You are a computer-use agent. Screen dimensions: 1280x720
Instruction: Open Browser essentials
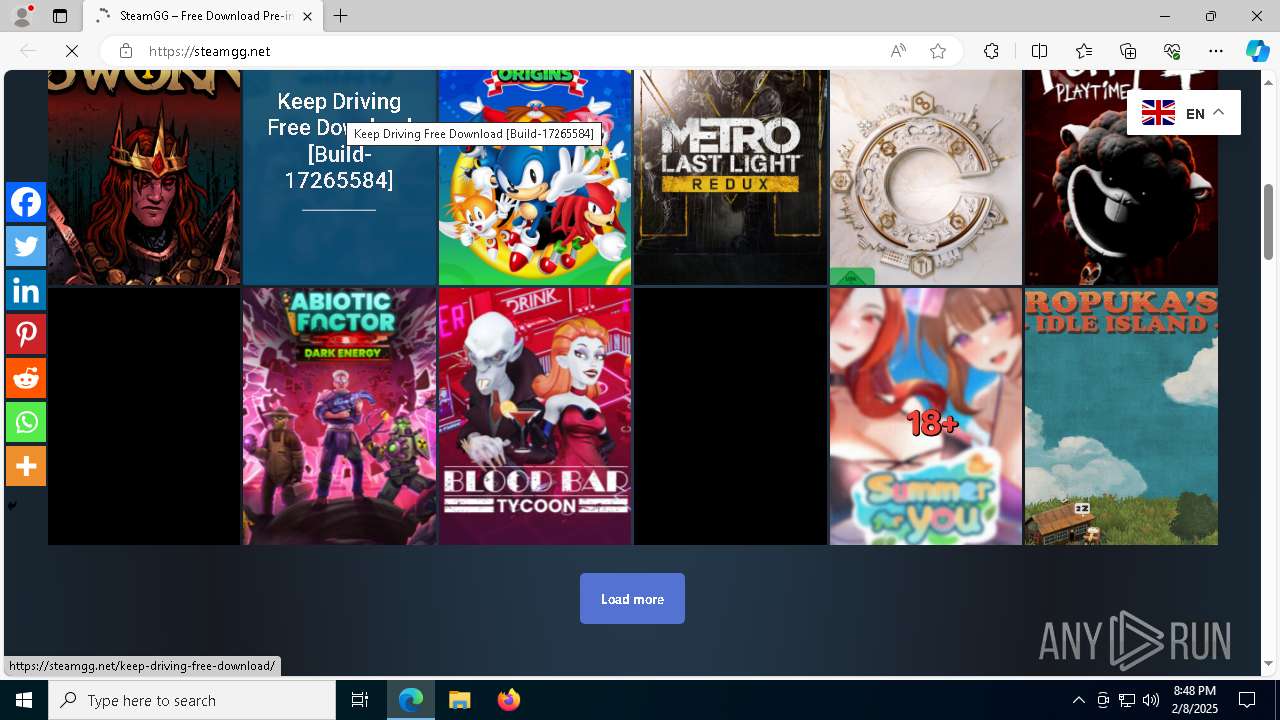click(1172, 51)
